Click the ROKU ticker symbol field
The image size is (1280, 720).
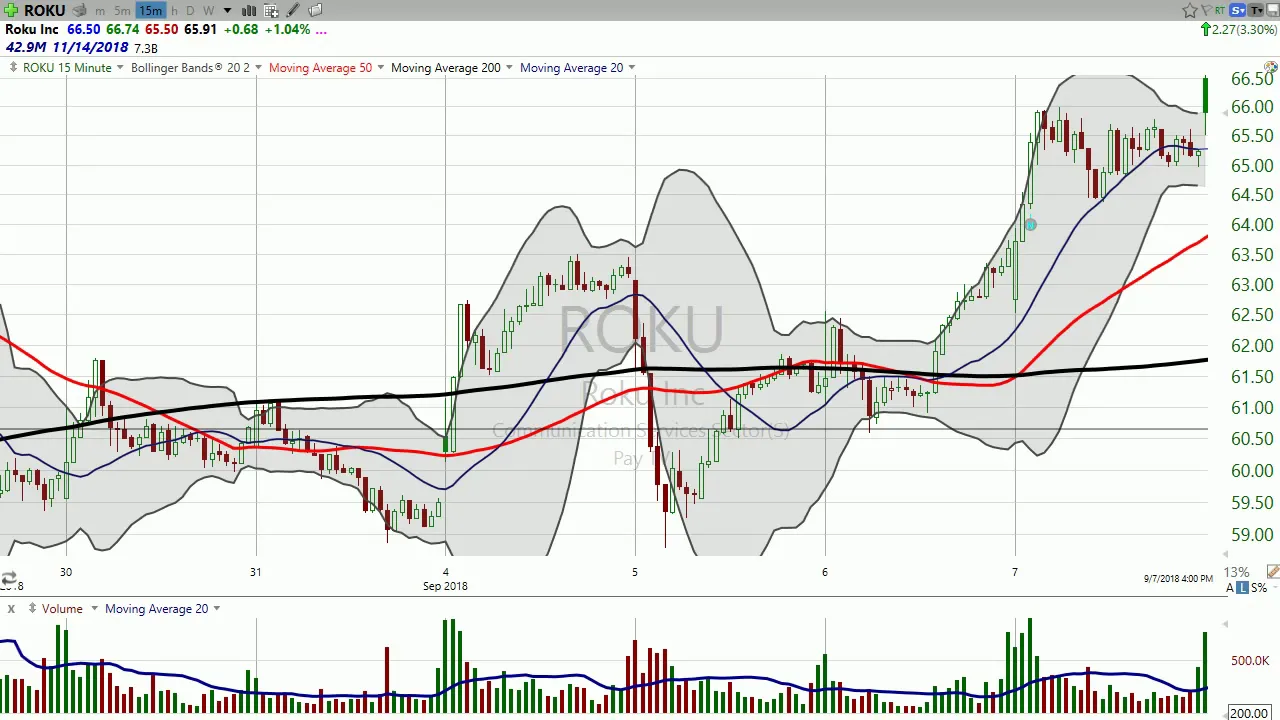coord(45,10)
